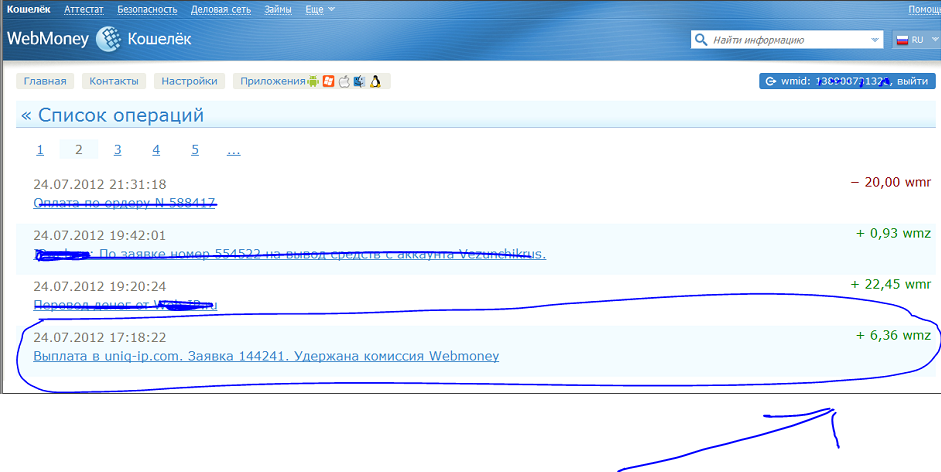Screen dimensions: 941x472
Task: Go to operations page 4
Action: (156, 150)
